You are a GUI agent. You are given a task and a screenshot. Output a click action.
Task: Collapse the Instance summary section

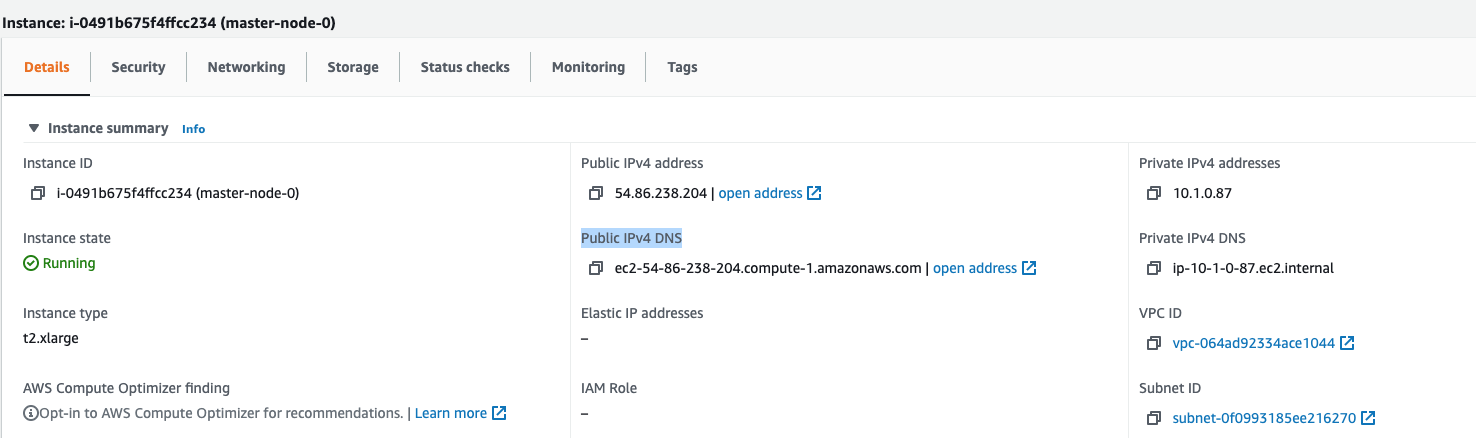(34, 128)
